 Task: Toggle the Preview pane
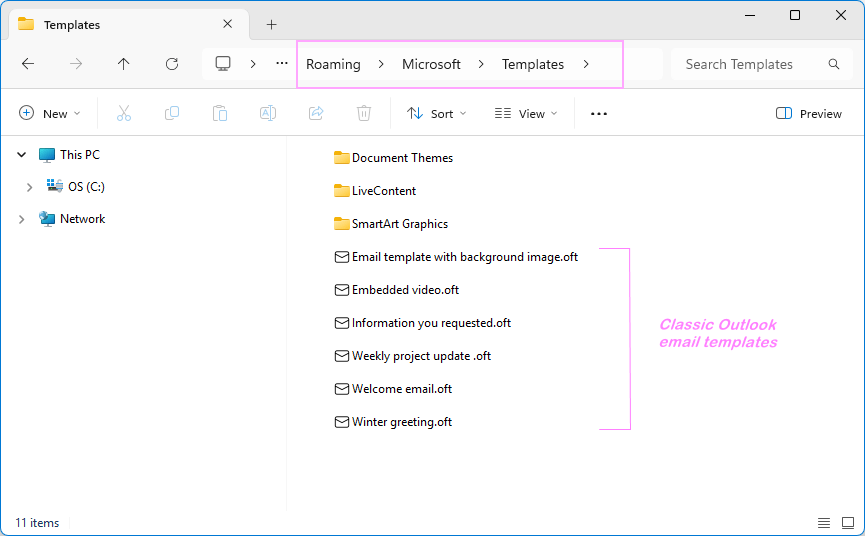point(809,114)
